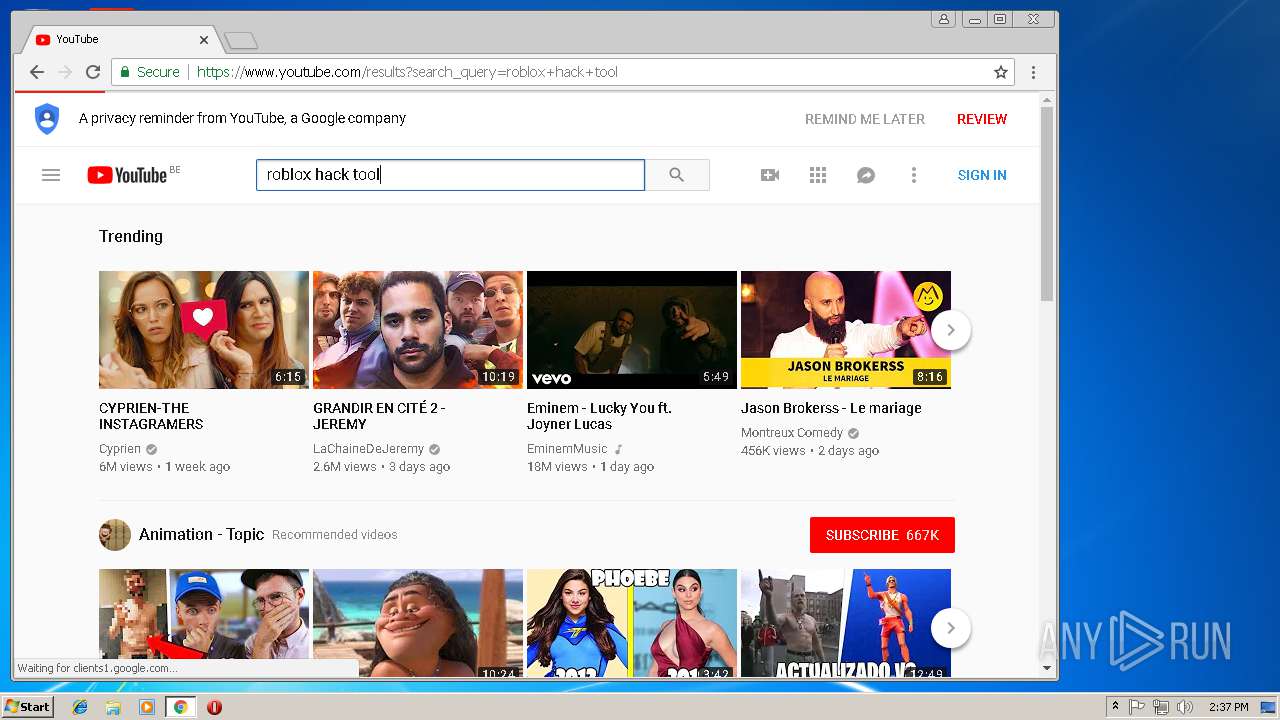Click the Chrome taskbar icon
The height and width of the screenshot is (720, 1280).
(180, 707)
